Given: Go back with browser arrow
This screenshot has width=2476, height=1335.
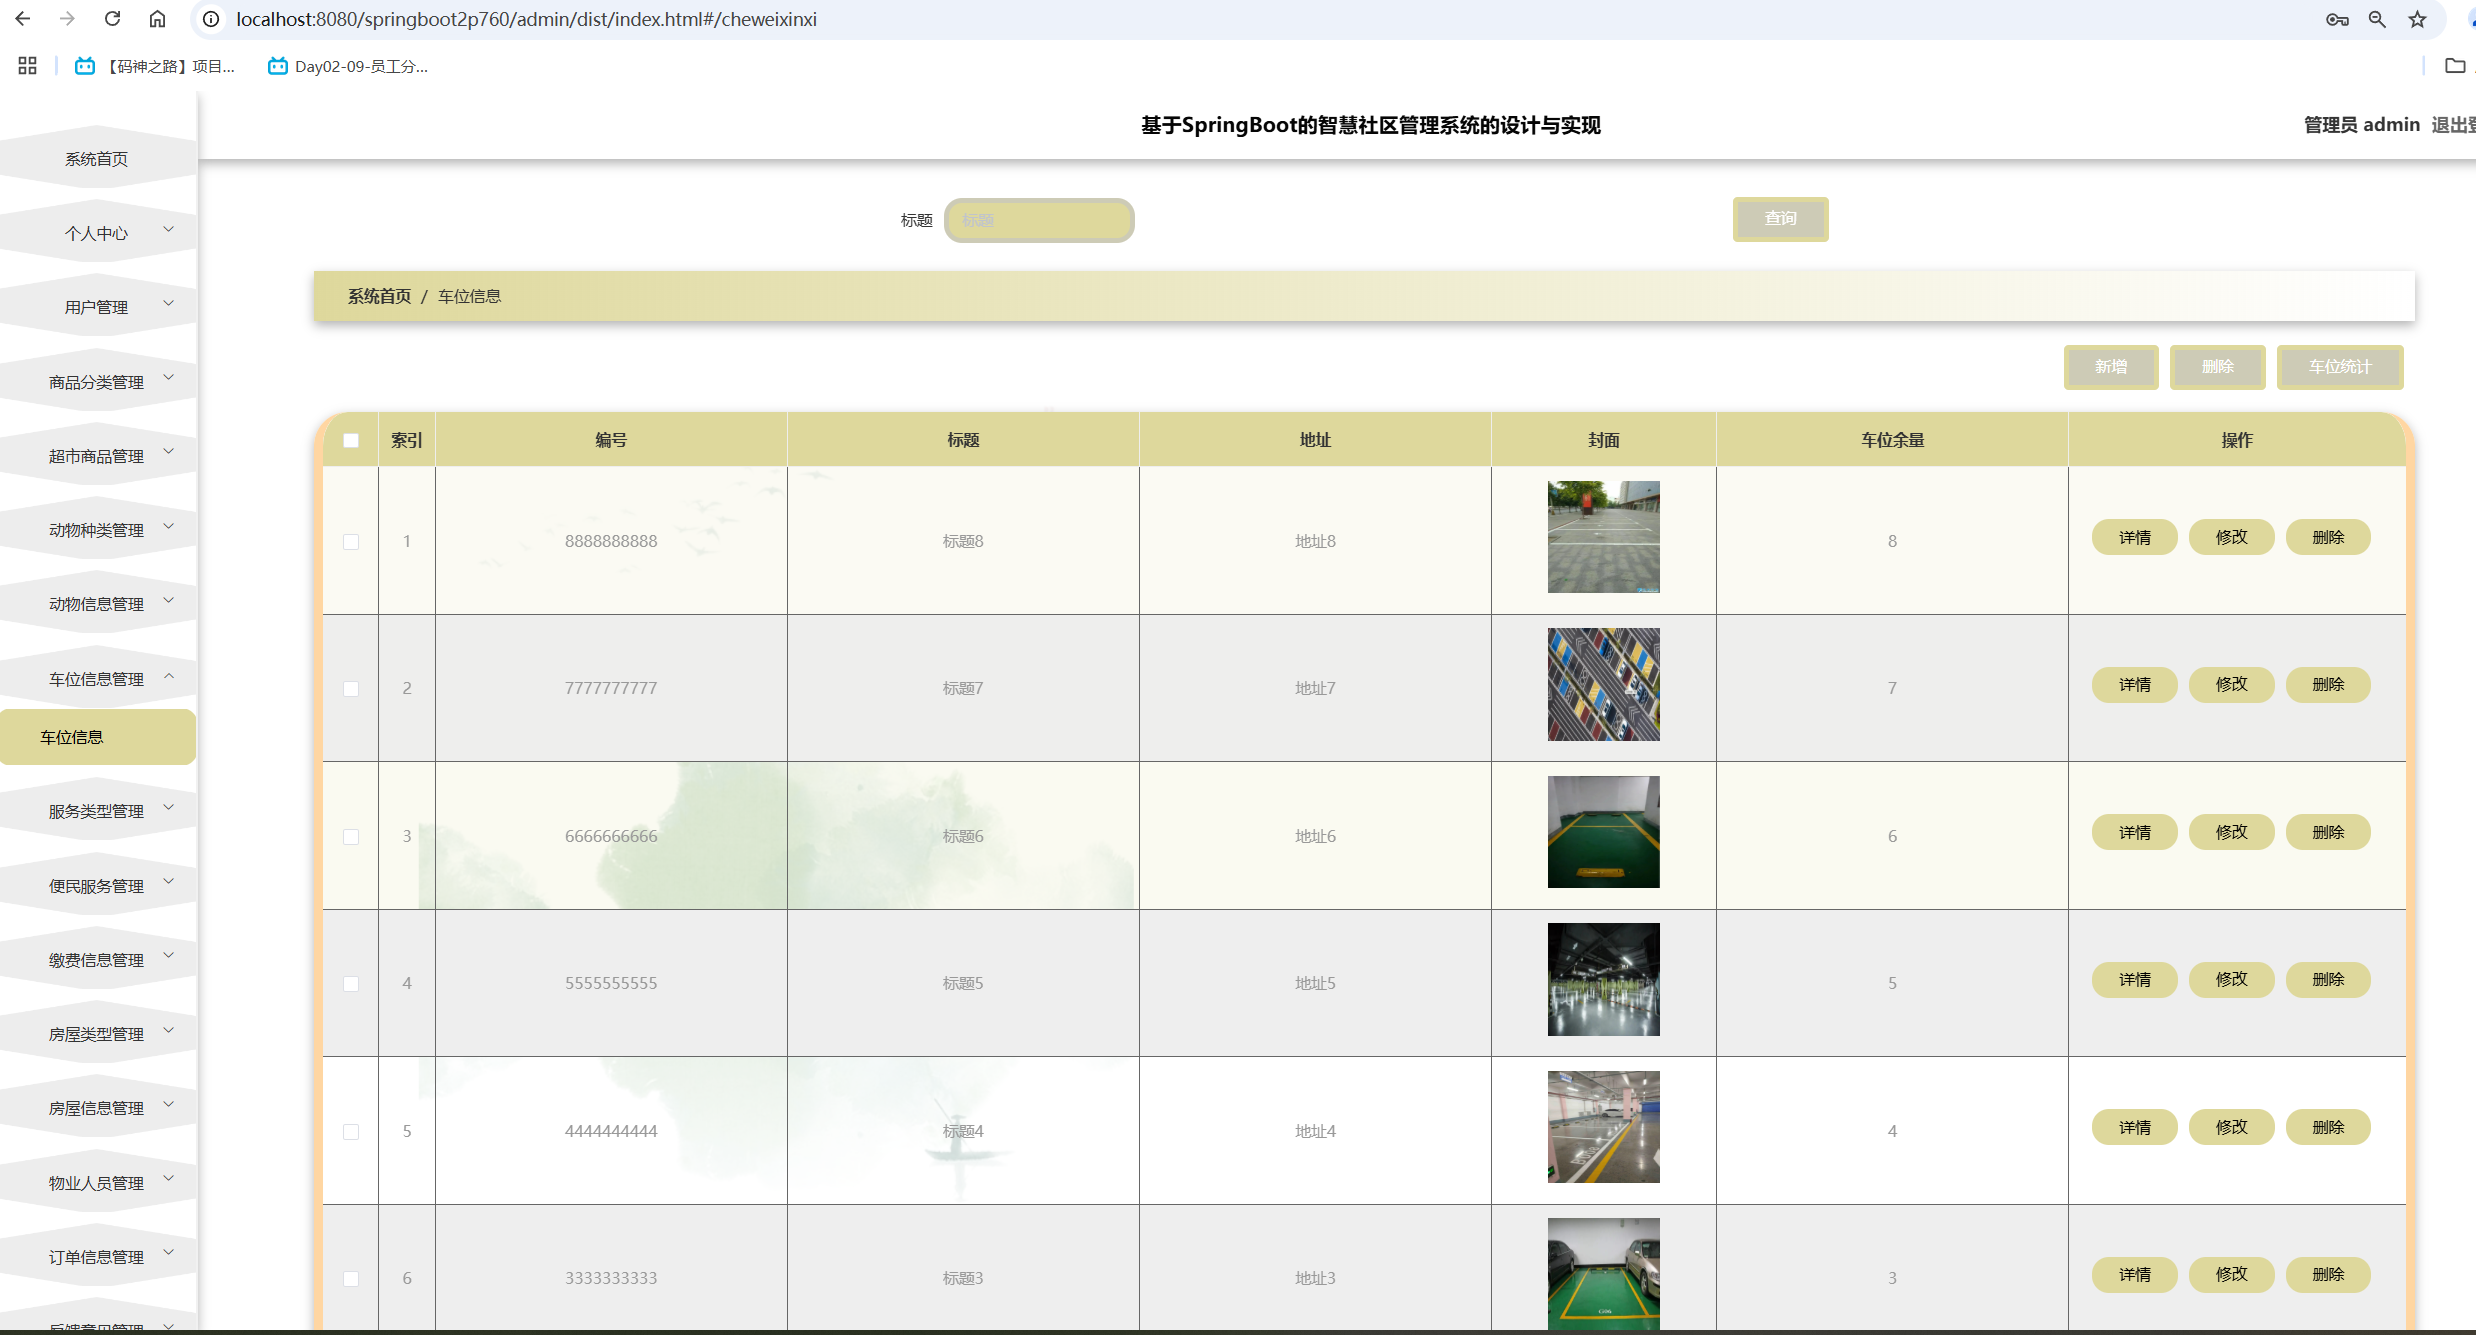Looking at the screenshot, I should pos(23,19).
